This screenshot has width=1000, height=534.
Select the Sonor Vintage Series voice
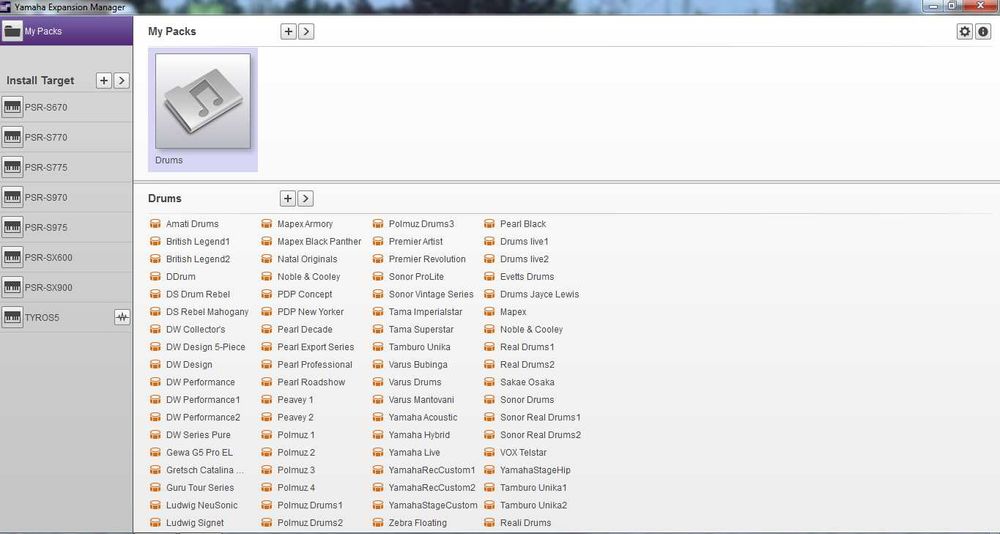click(431, 294)
